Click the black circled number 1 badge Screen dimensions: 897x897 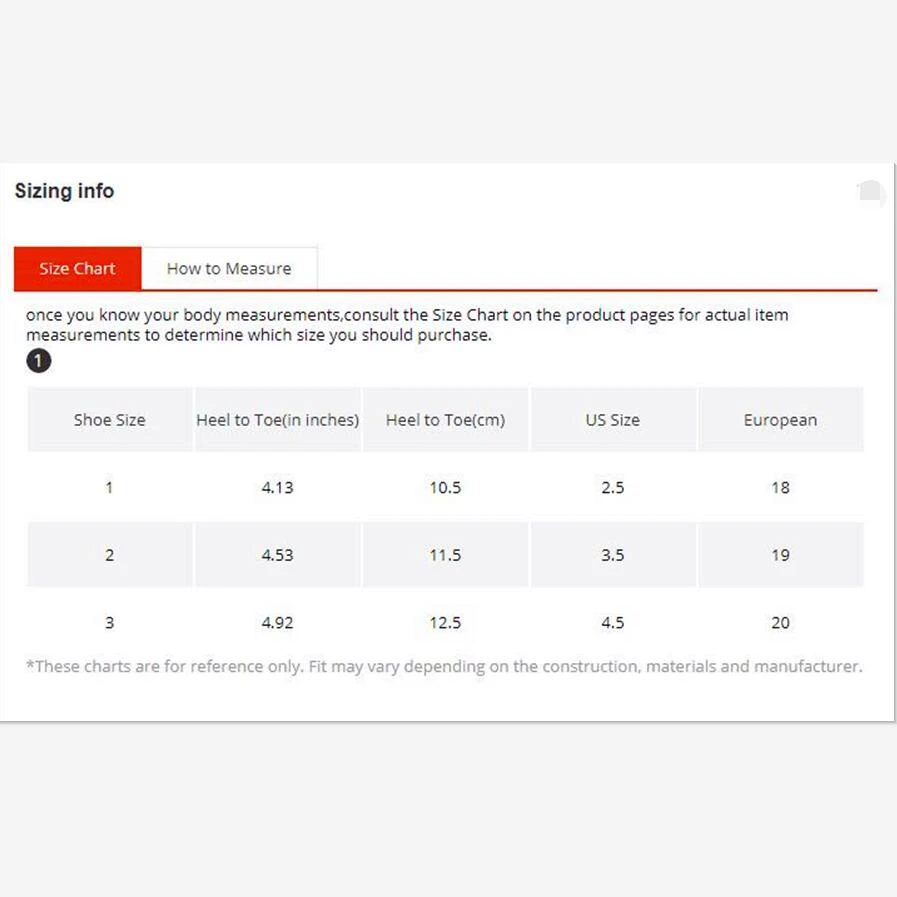(38, 360)
